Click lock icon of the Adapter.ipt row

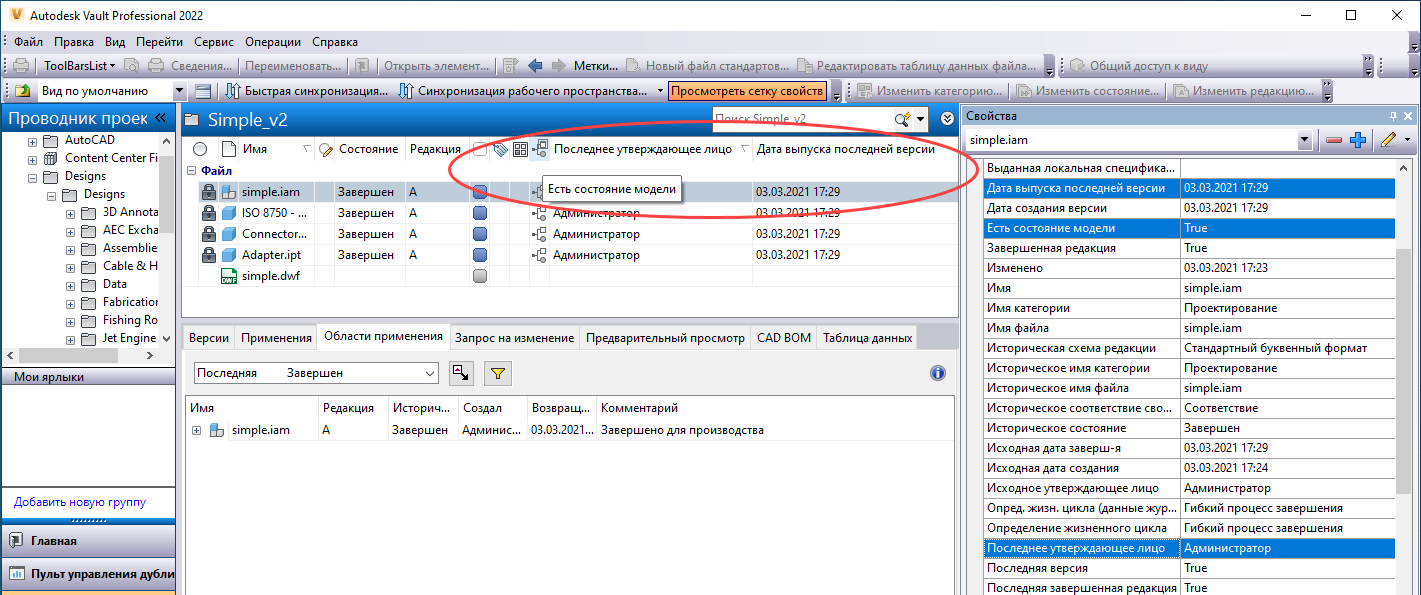[208, 255]
